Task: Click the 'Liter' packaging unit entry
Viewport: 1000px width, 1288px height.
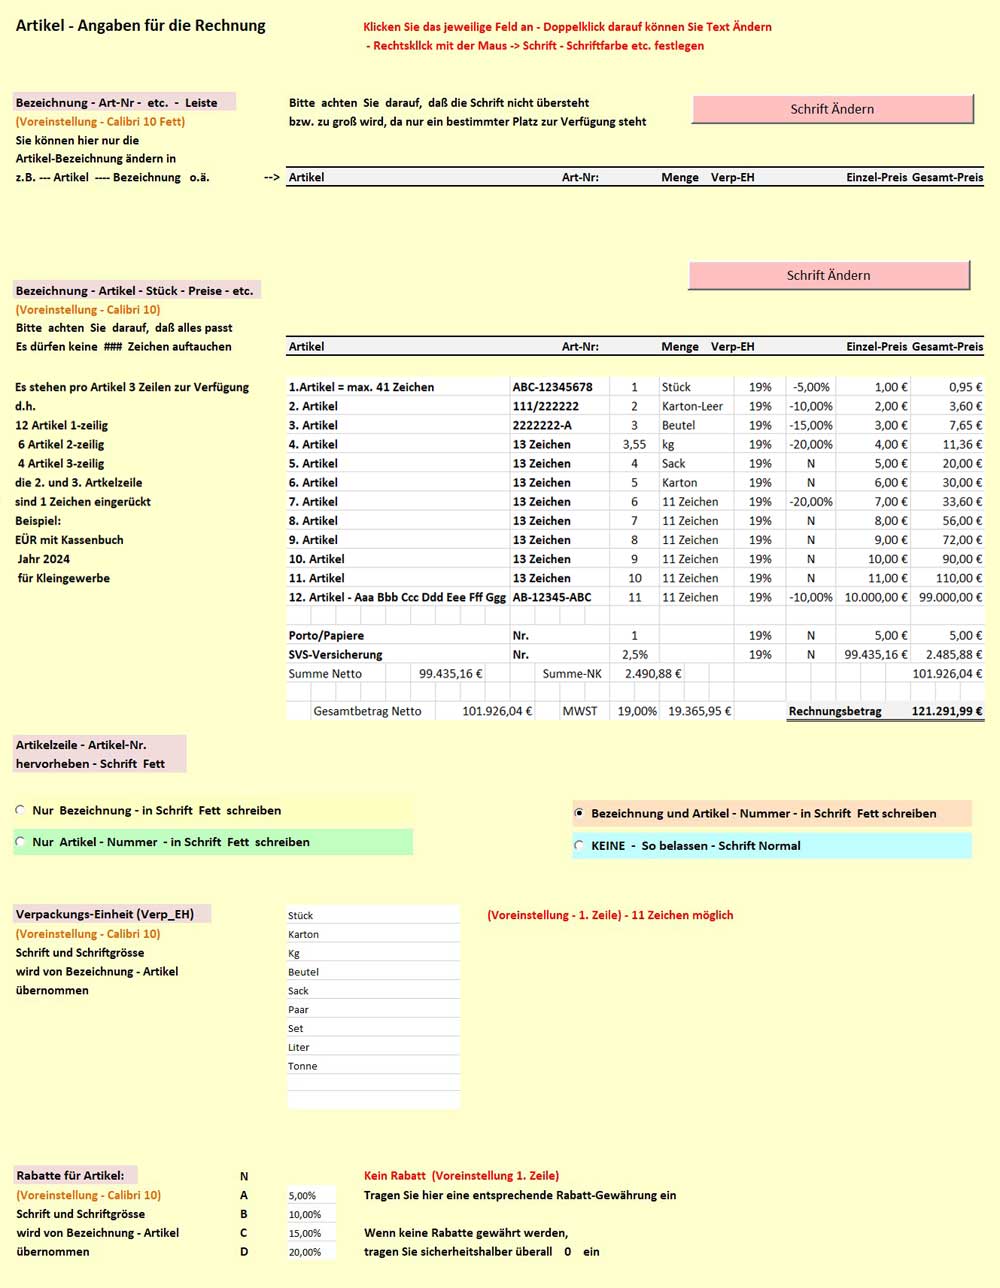Action: [372, 1047]
